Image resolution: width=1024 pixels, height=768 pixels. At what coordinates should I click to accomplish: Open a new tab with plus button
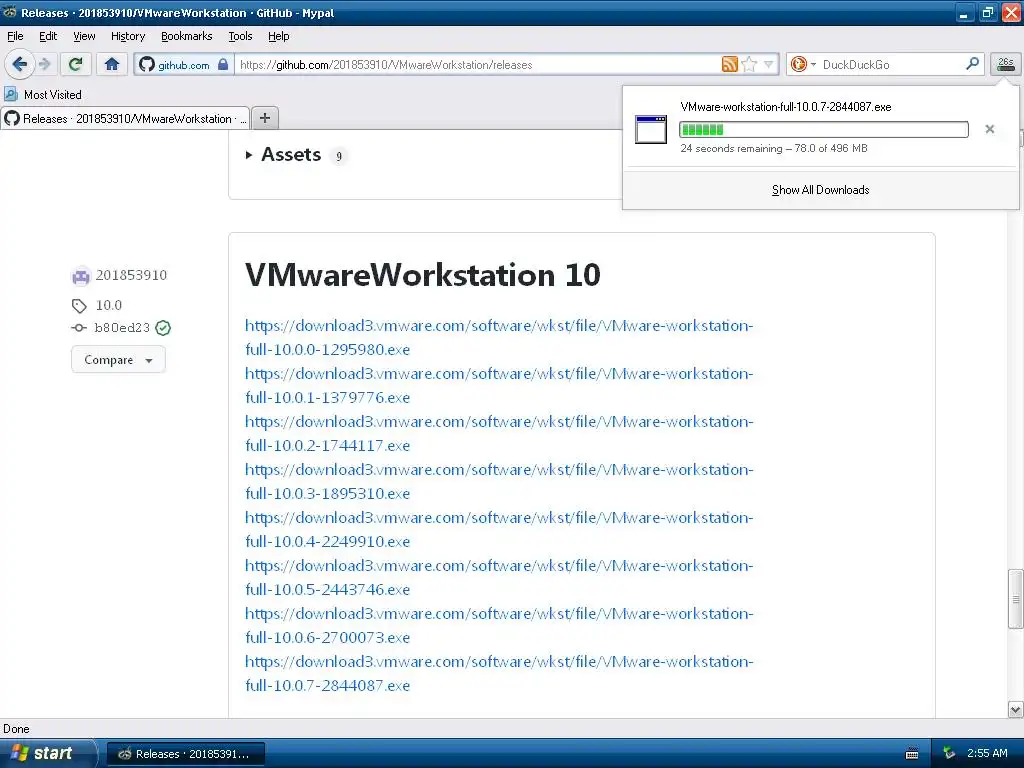coord(264,118)
